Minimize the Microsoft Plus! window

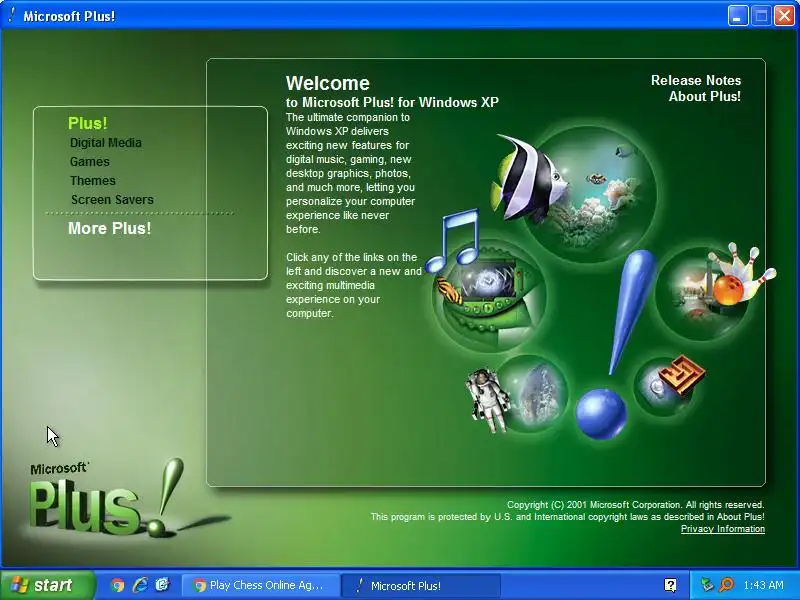coord(737,16)
